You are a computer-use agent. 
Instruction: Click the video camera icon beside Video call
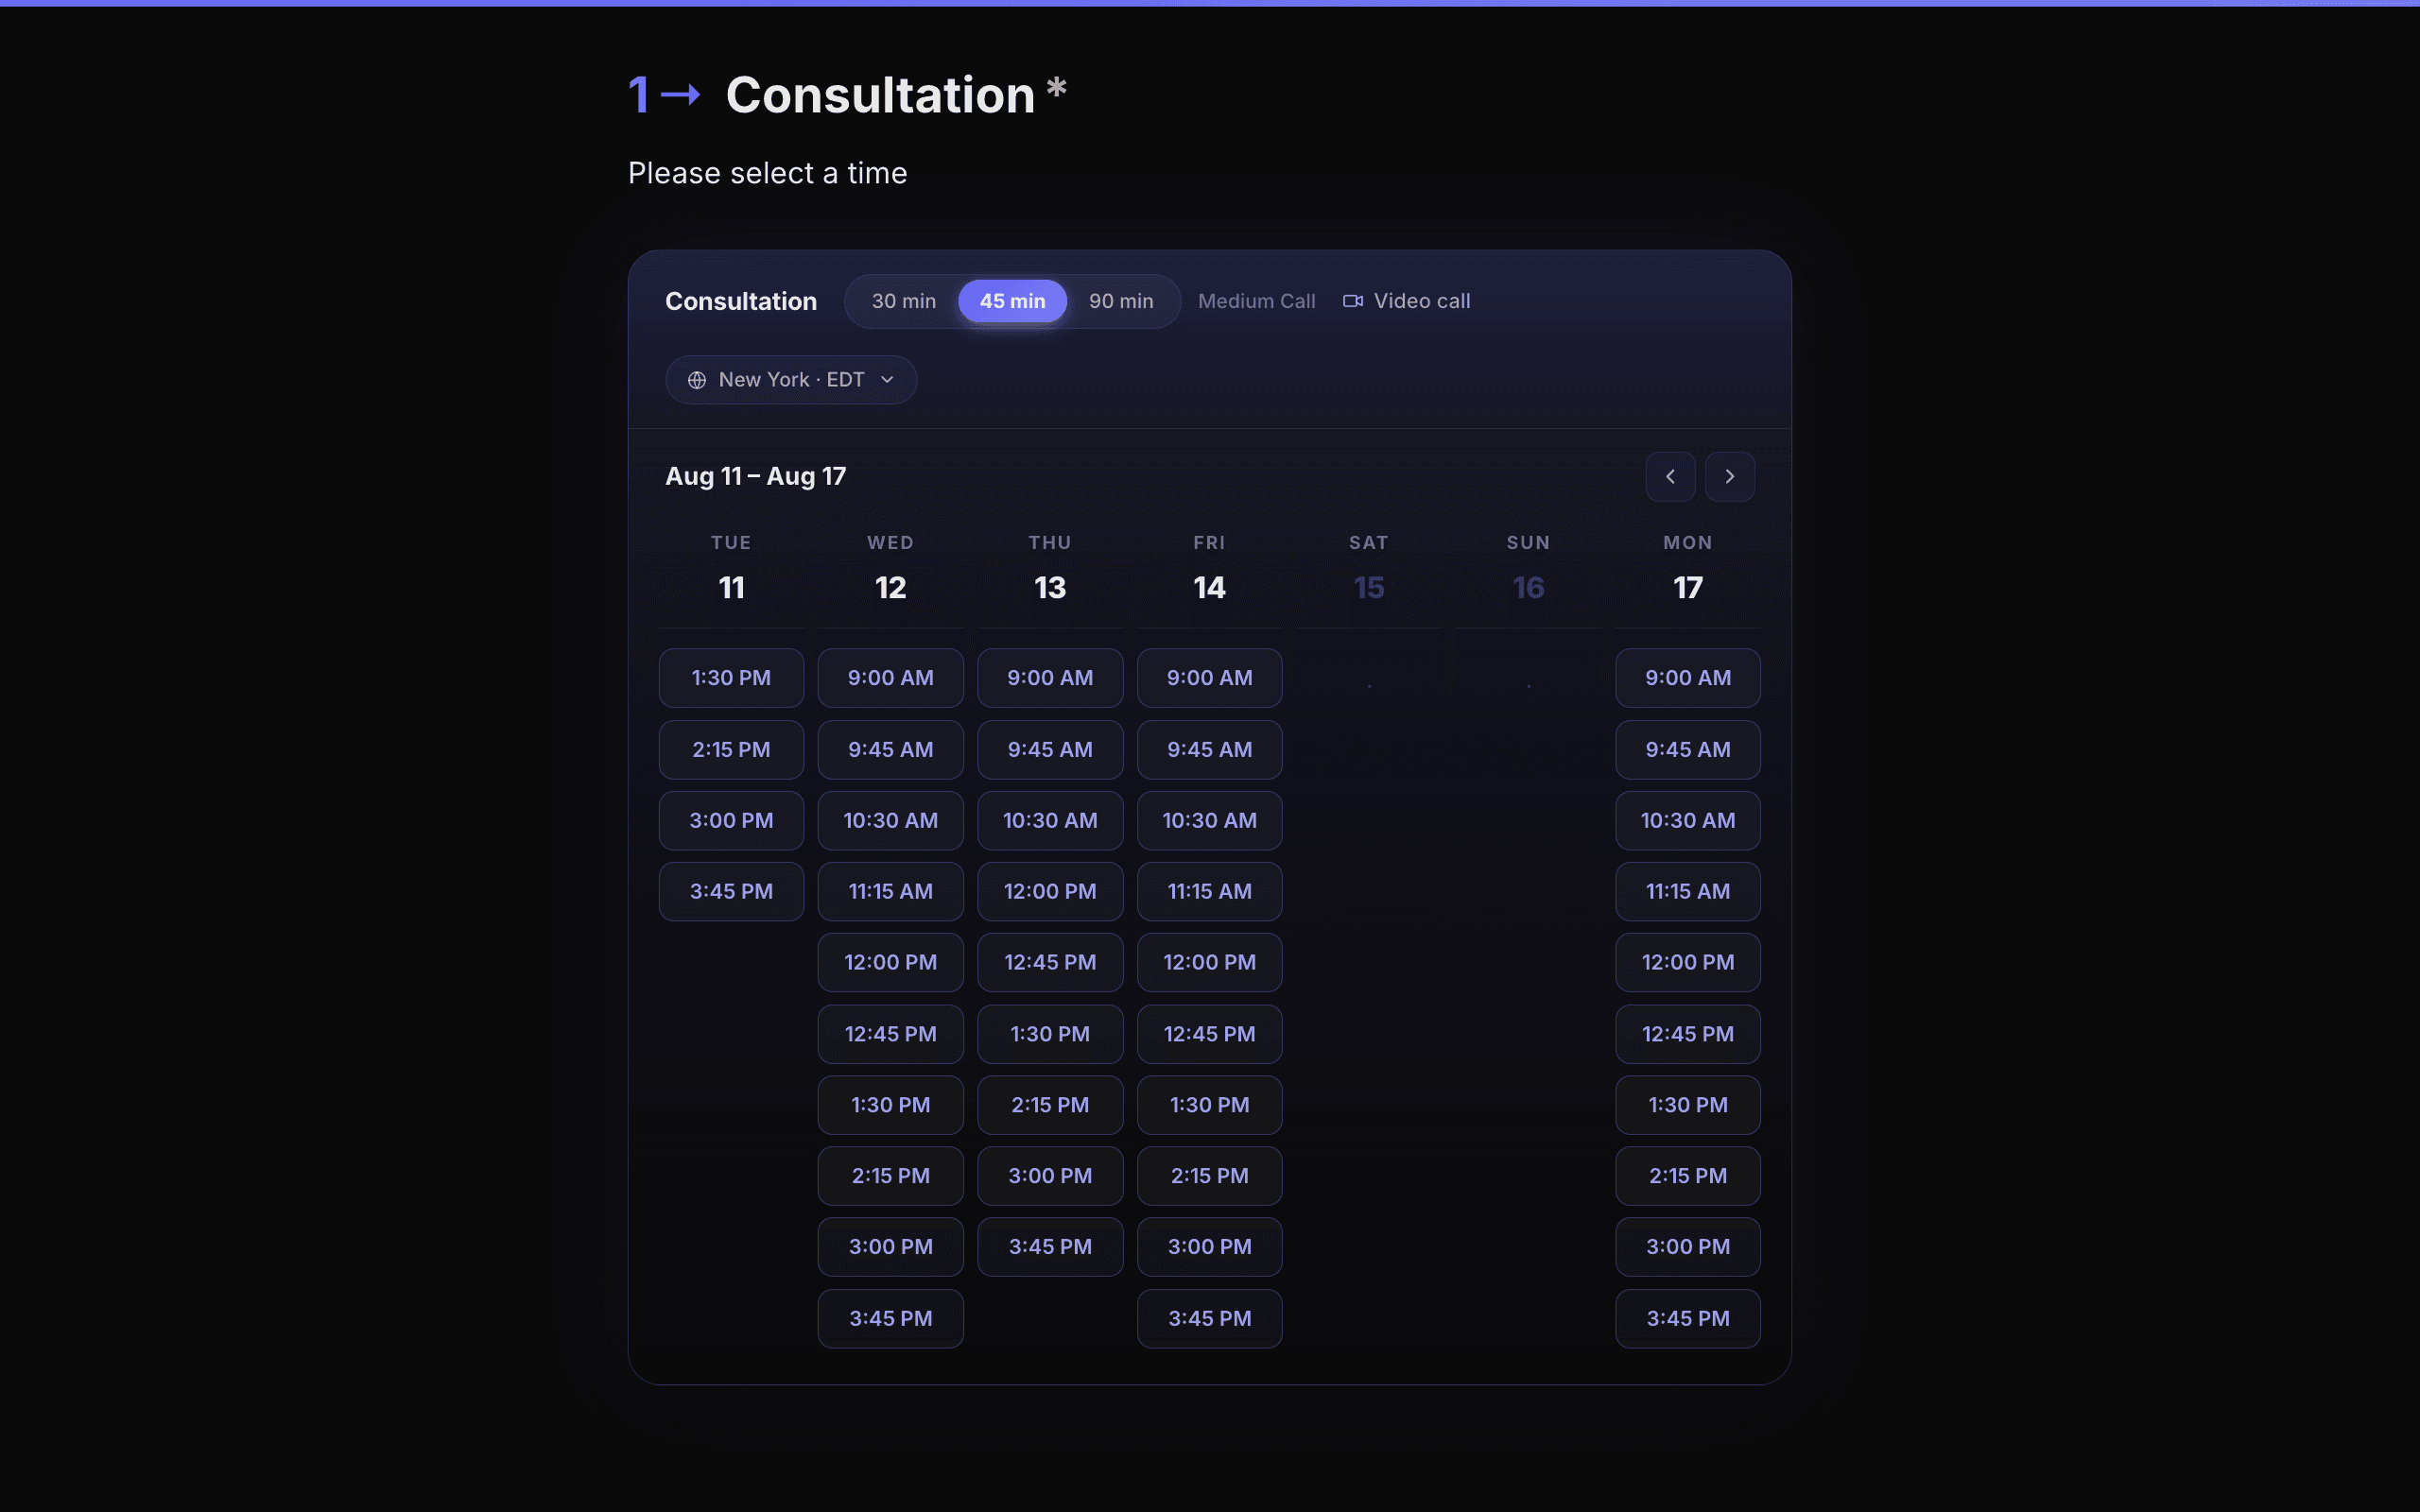[1352, 301]
